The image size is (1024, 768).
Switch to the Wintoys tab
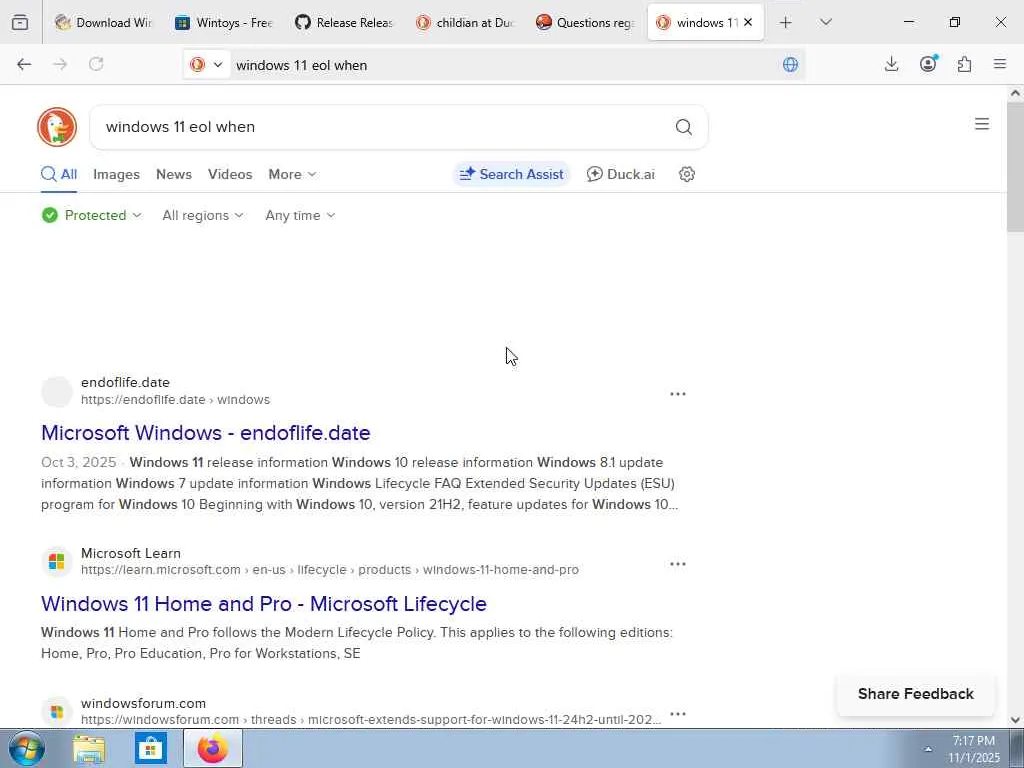224,23
